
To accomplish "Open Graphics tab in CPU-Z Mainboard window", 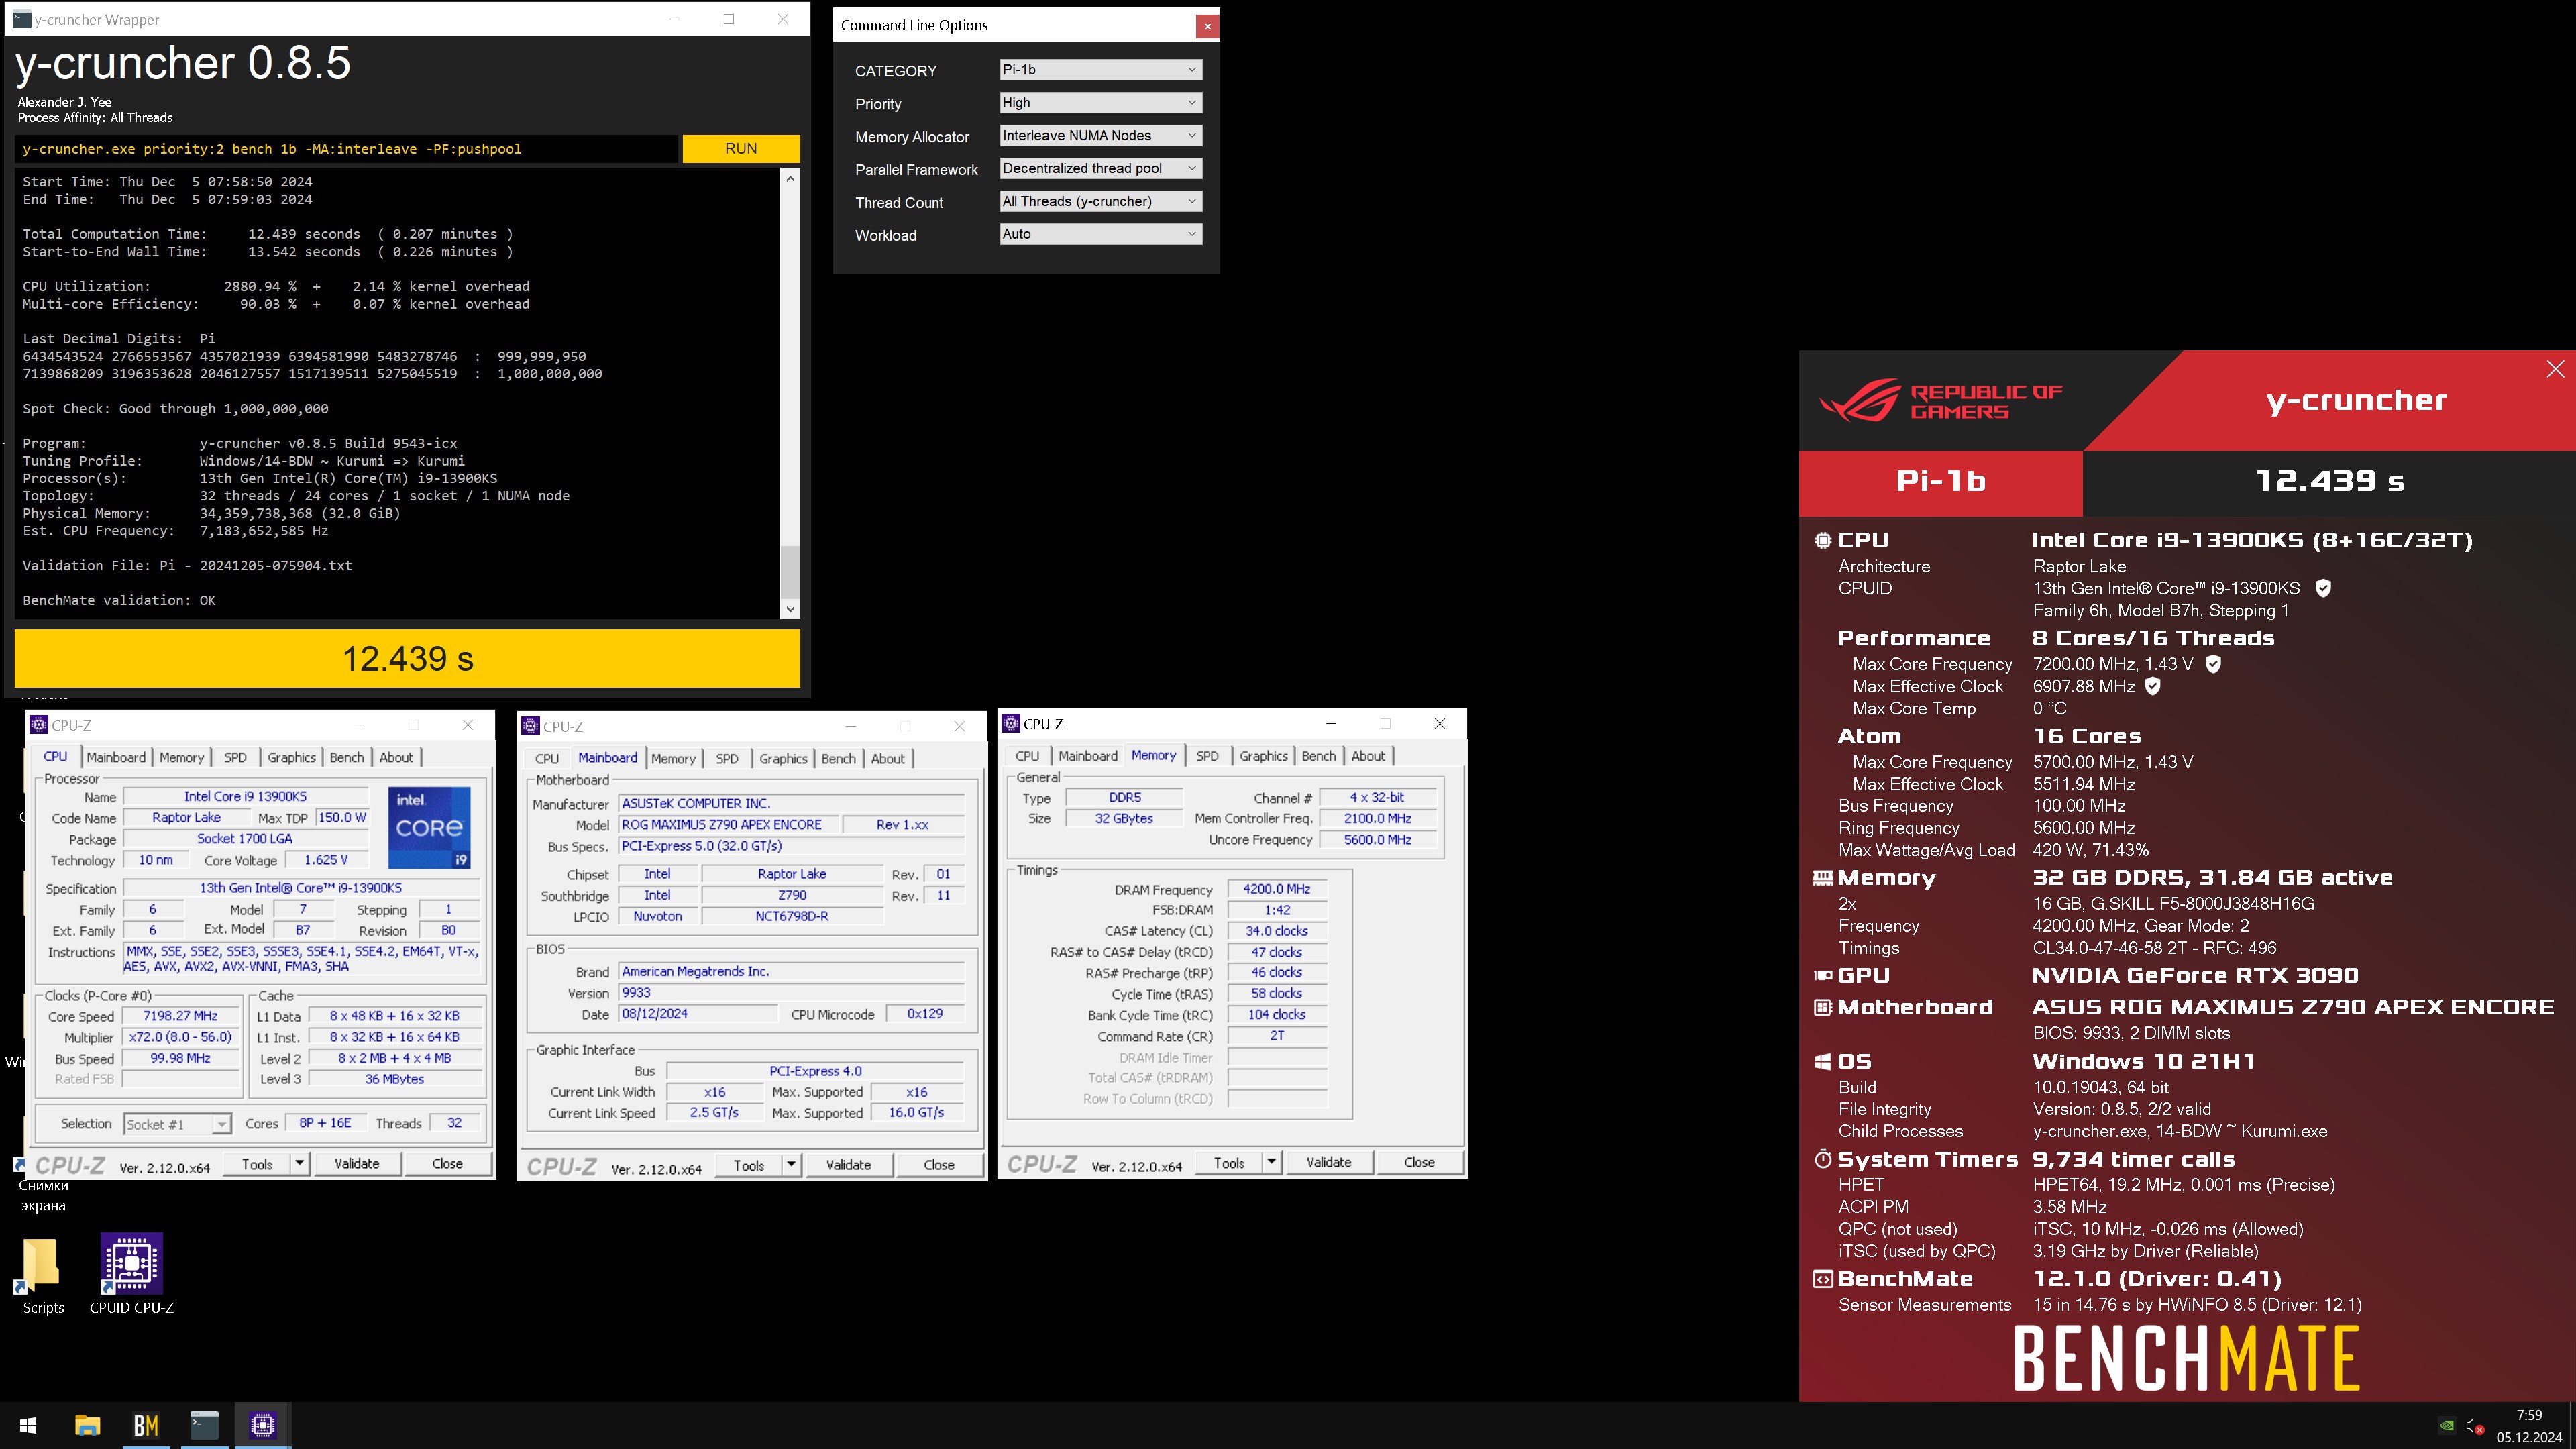I will click(783, 759).
